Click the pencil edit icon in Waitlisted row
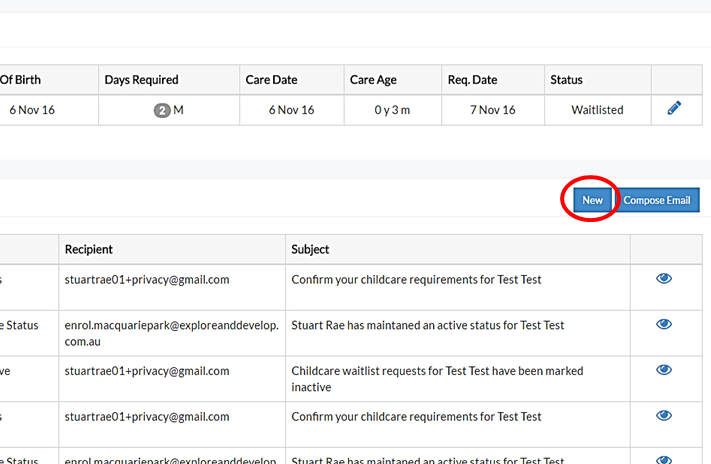Viewport: 711px width, 464px height. pyautogui.click(x=674, y=109)
